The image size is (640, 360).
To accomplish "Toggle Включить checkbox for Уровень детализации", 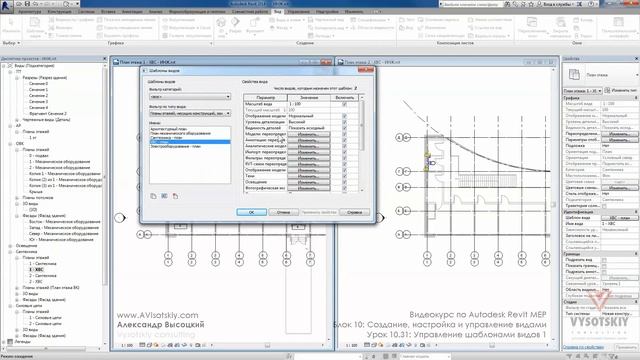I will [344, 122].
